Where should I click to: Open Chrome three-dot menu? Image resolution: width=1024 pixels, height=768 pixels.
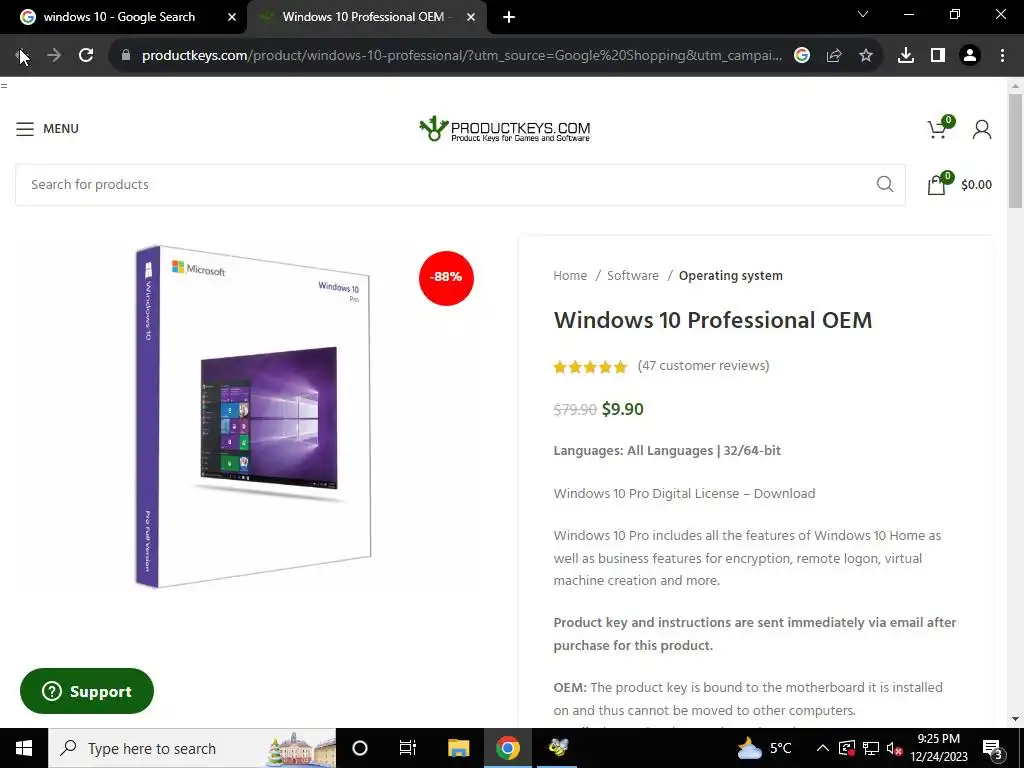pos(1002,56)
